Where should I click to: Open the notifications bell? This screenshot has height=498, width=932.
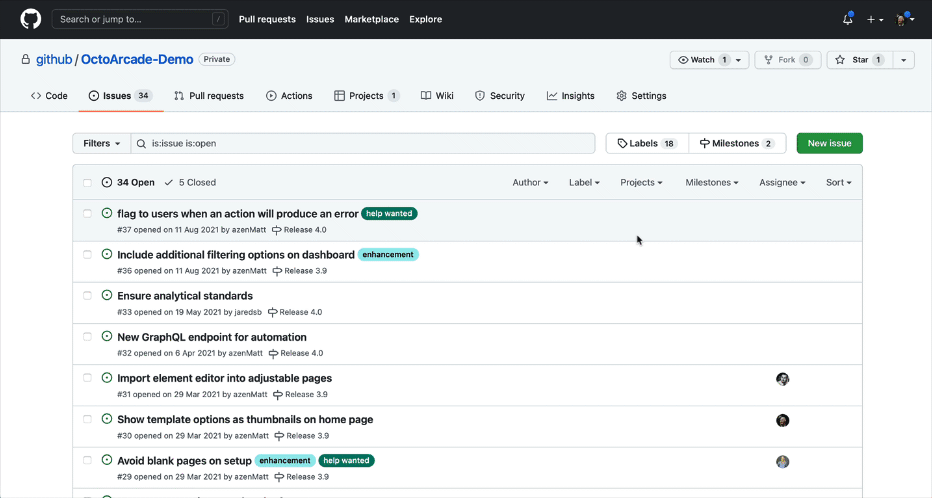tap(848, 19)
